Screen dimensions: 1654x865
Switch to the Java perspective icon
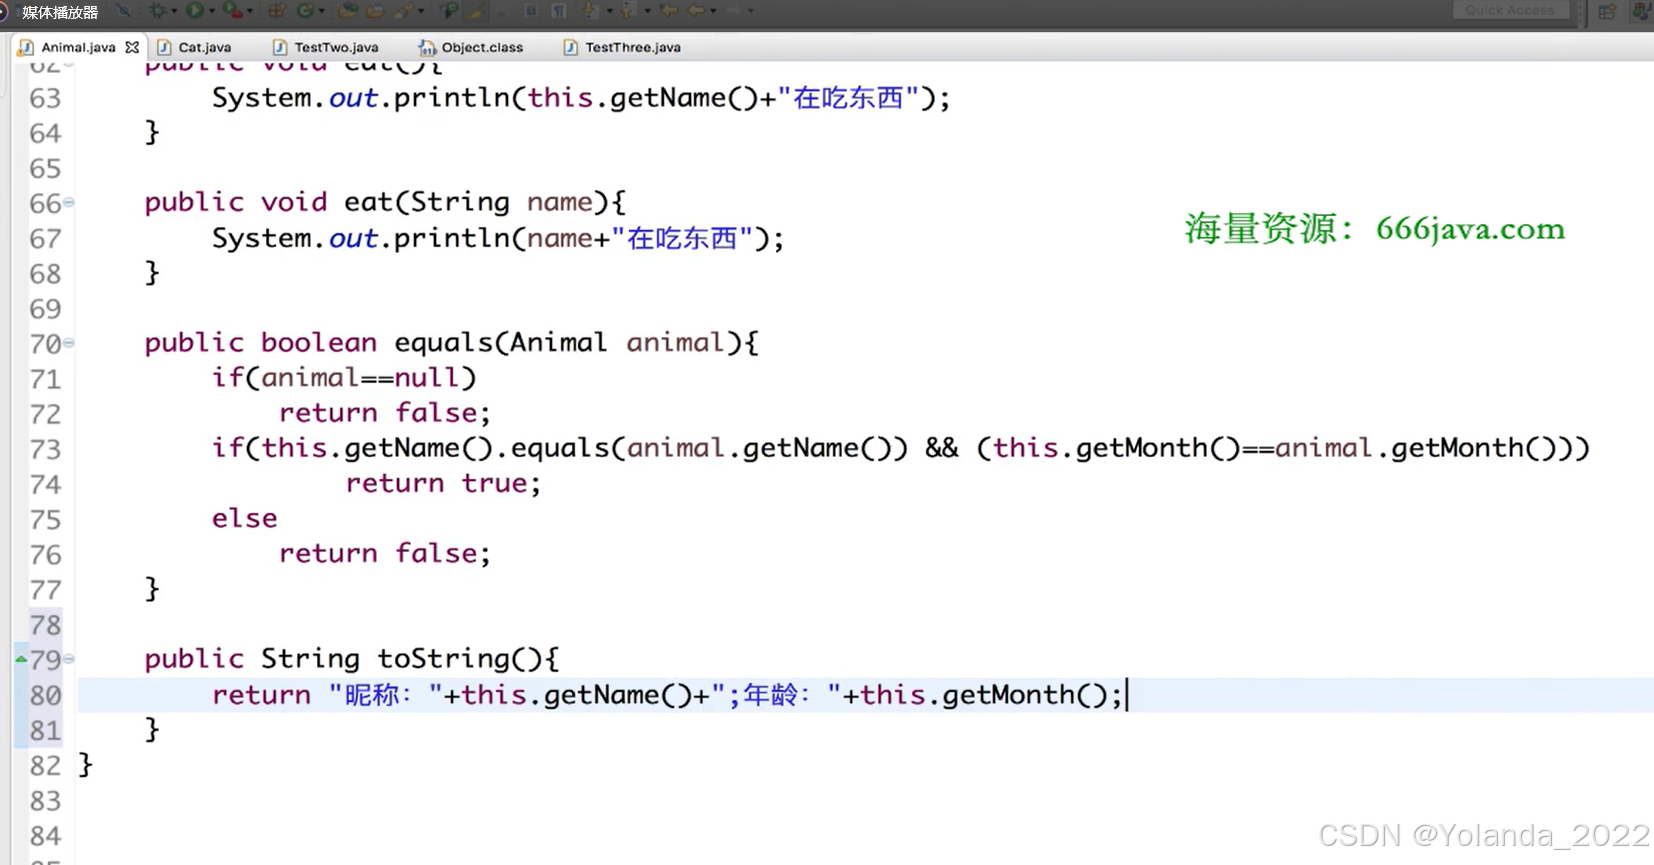coord(1641,11)
